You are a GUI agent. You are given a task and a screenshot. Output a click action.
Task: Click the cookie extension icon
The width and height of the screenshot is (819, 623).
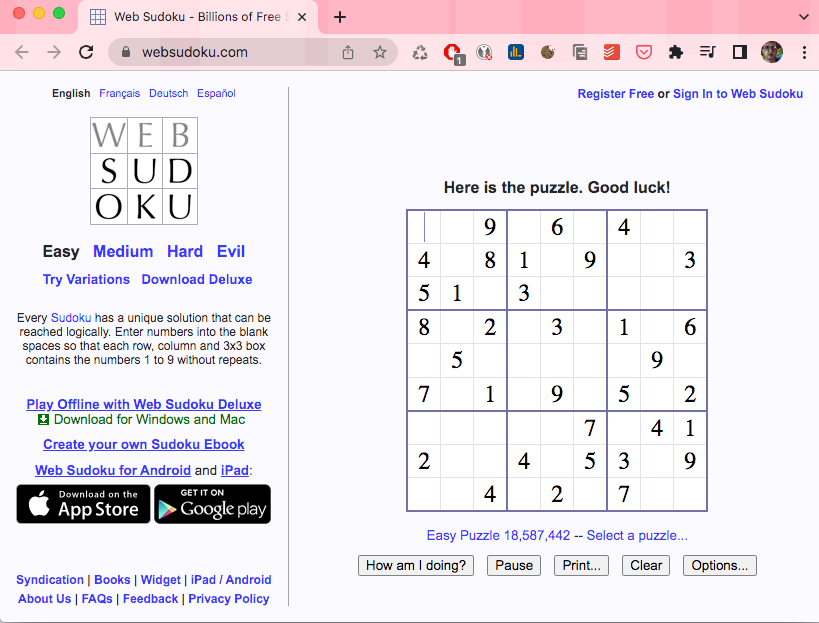click(548, 52)
